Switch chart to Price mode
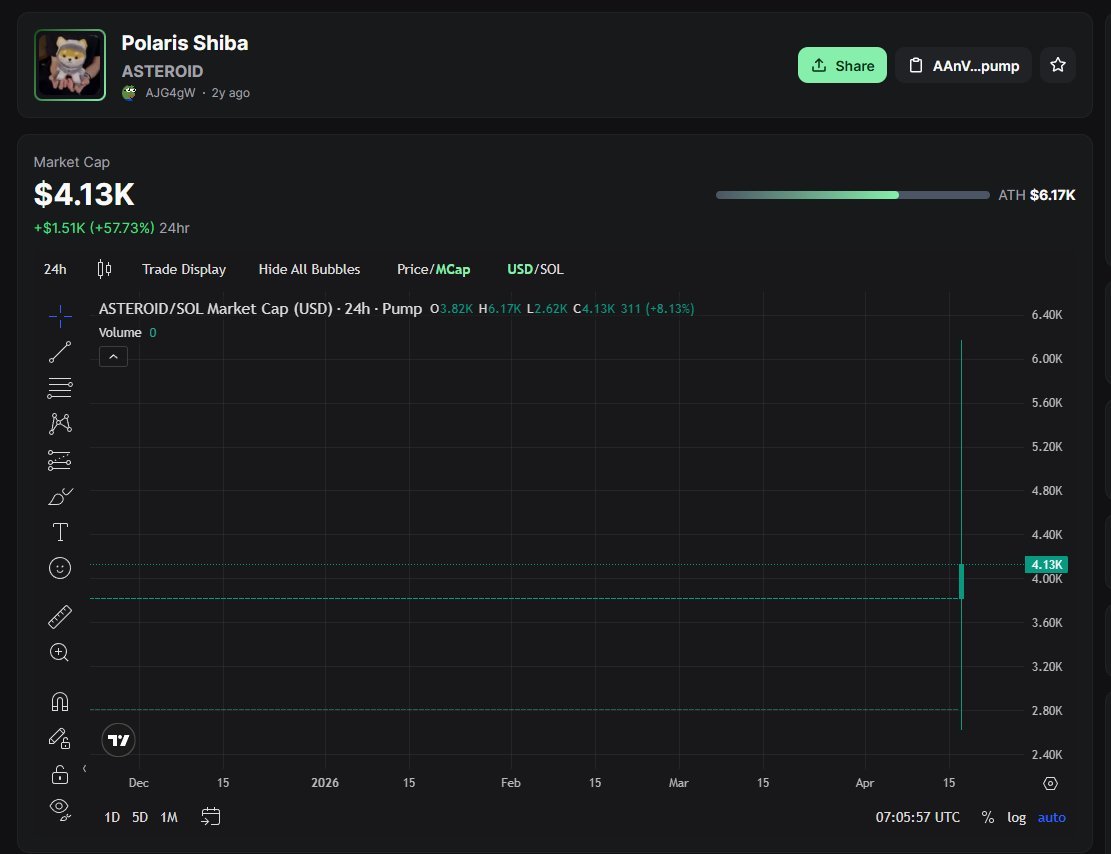1111x854 pixels. (x=413, y=269)
